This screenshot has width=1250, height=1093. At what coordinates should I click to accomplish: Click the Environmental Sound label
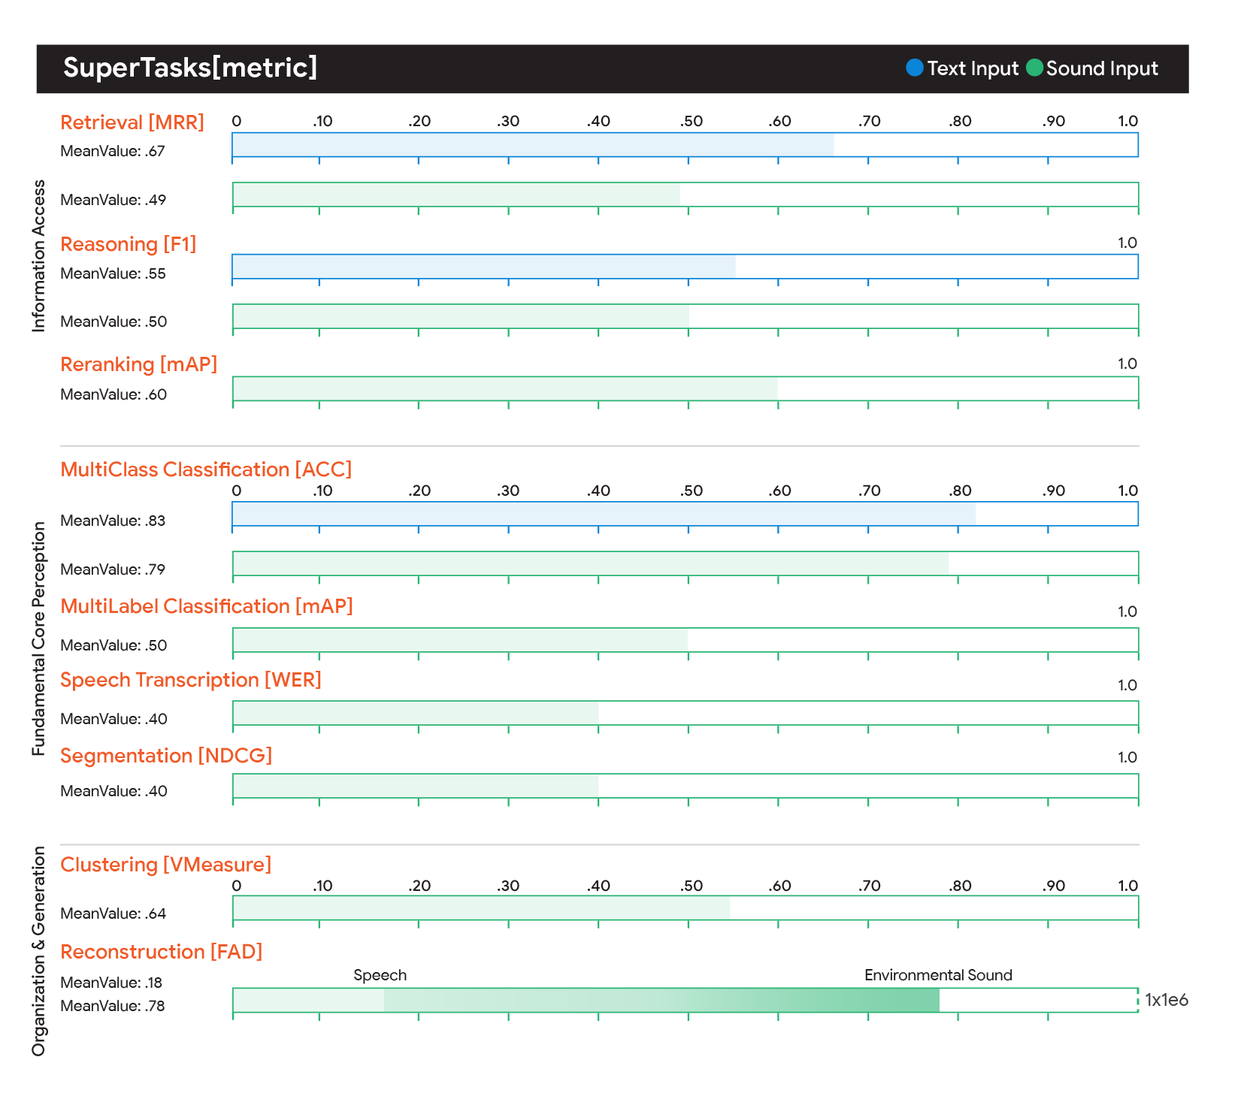(x=938, y=975)
